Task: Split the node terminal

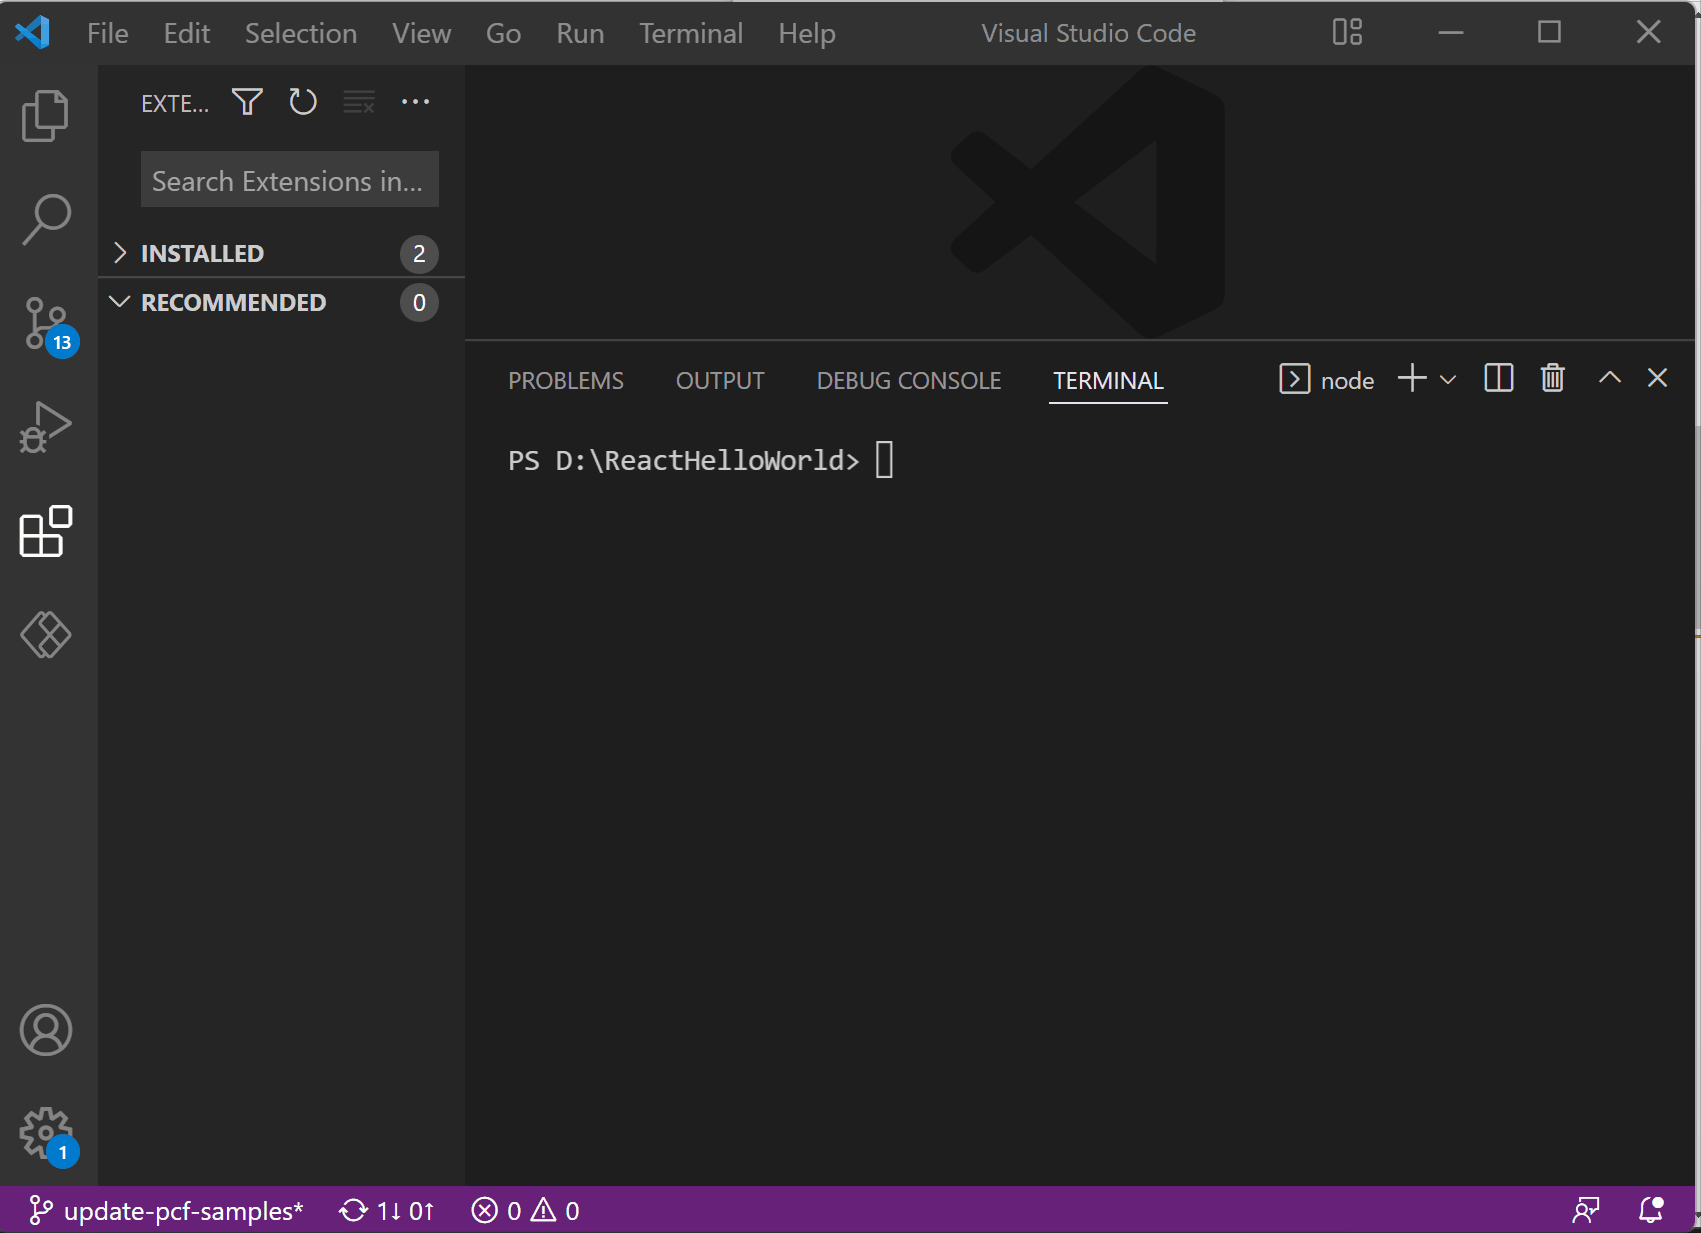Action: [x=1497, y=378]
